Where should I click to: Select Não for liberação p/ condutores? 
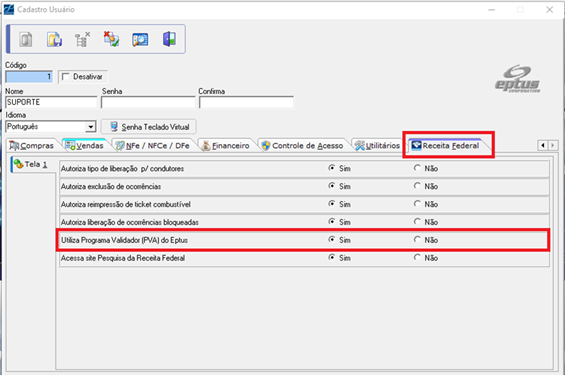coord(417,168)
